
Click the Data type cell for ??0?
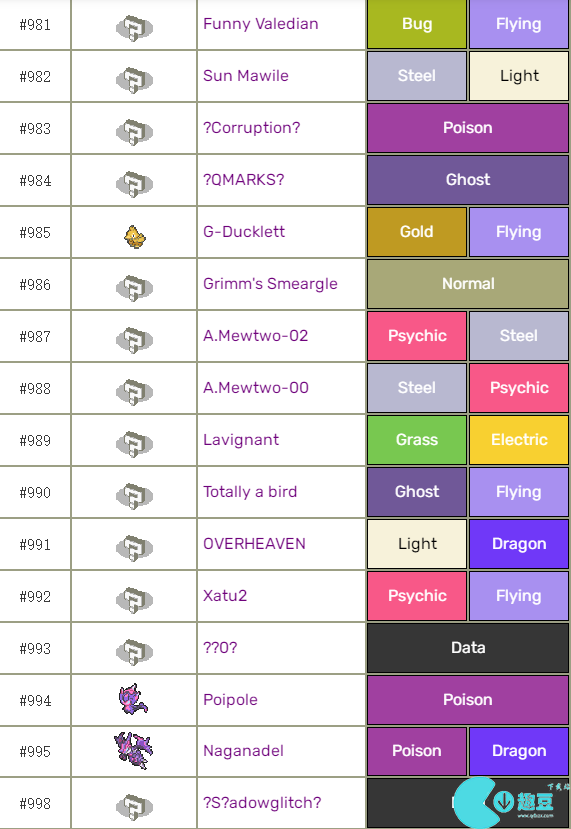tap(468, 648)
